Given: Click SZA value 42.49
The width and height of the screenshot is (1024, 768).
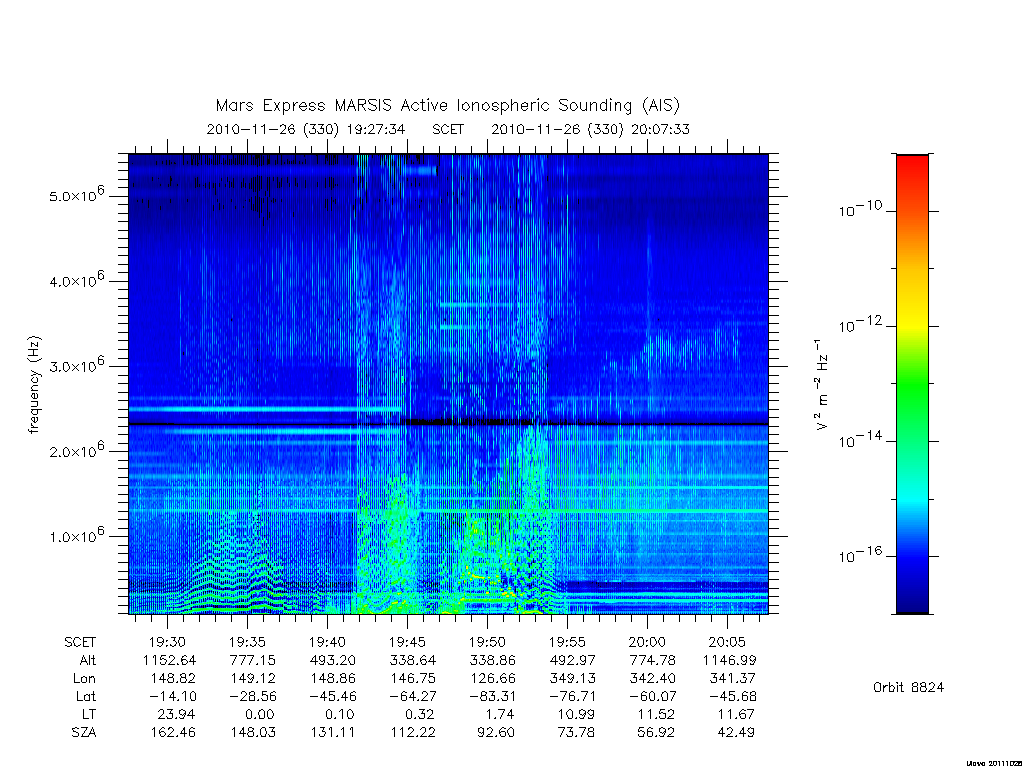Looking at the screenshot, I should point(736,733).
